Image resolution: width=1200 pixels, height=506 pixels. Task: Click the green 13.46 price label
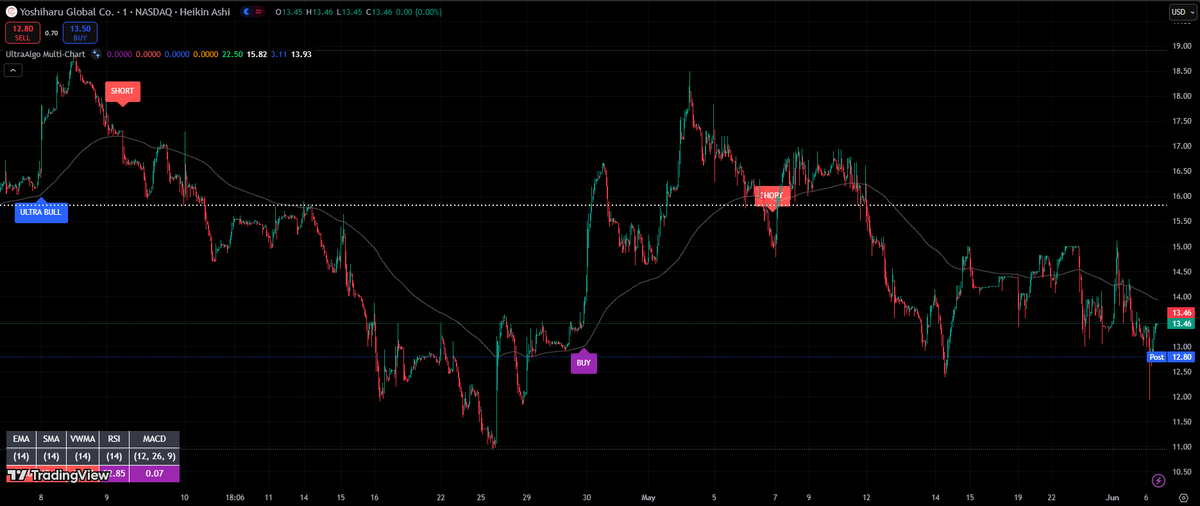(x=1182, y=324)
